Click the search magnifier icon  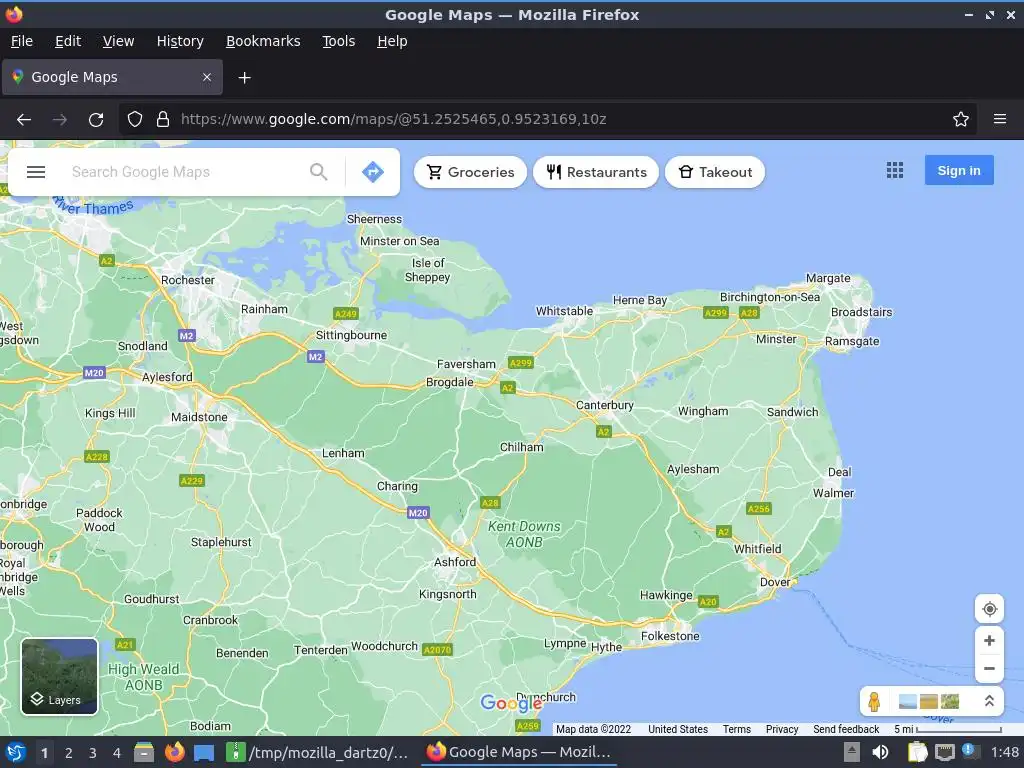(x=319, y=172)
